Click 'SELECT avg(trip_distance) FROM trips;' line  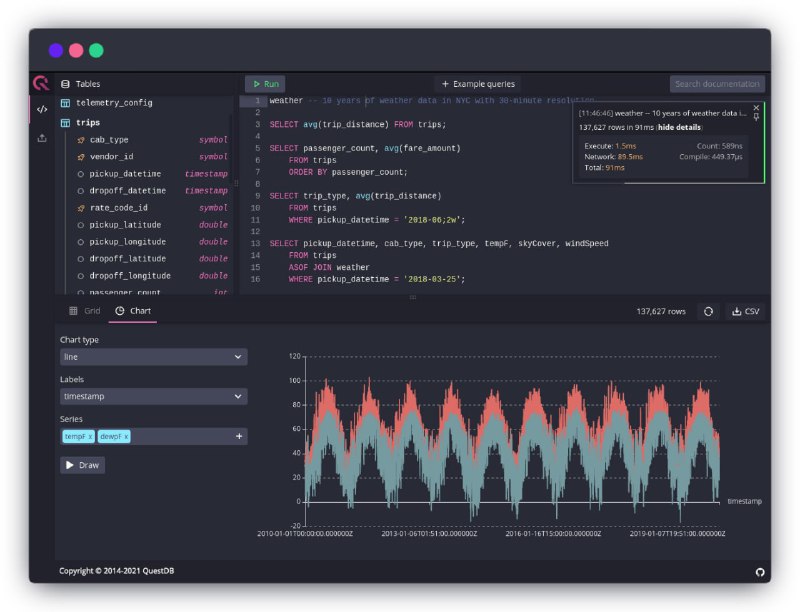coord(357,124)
